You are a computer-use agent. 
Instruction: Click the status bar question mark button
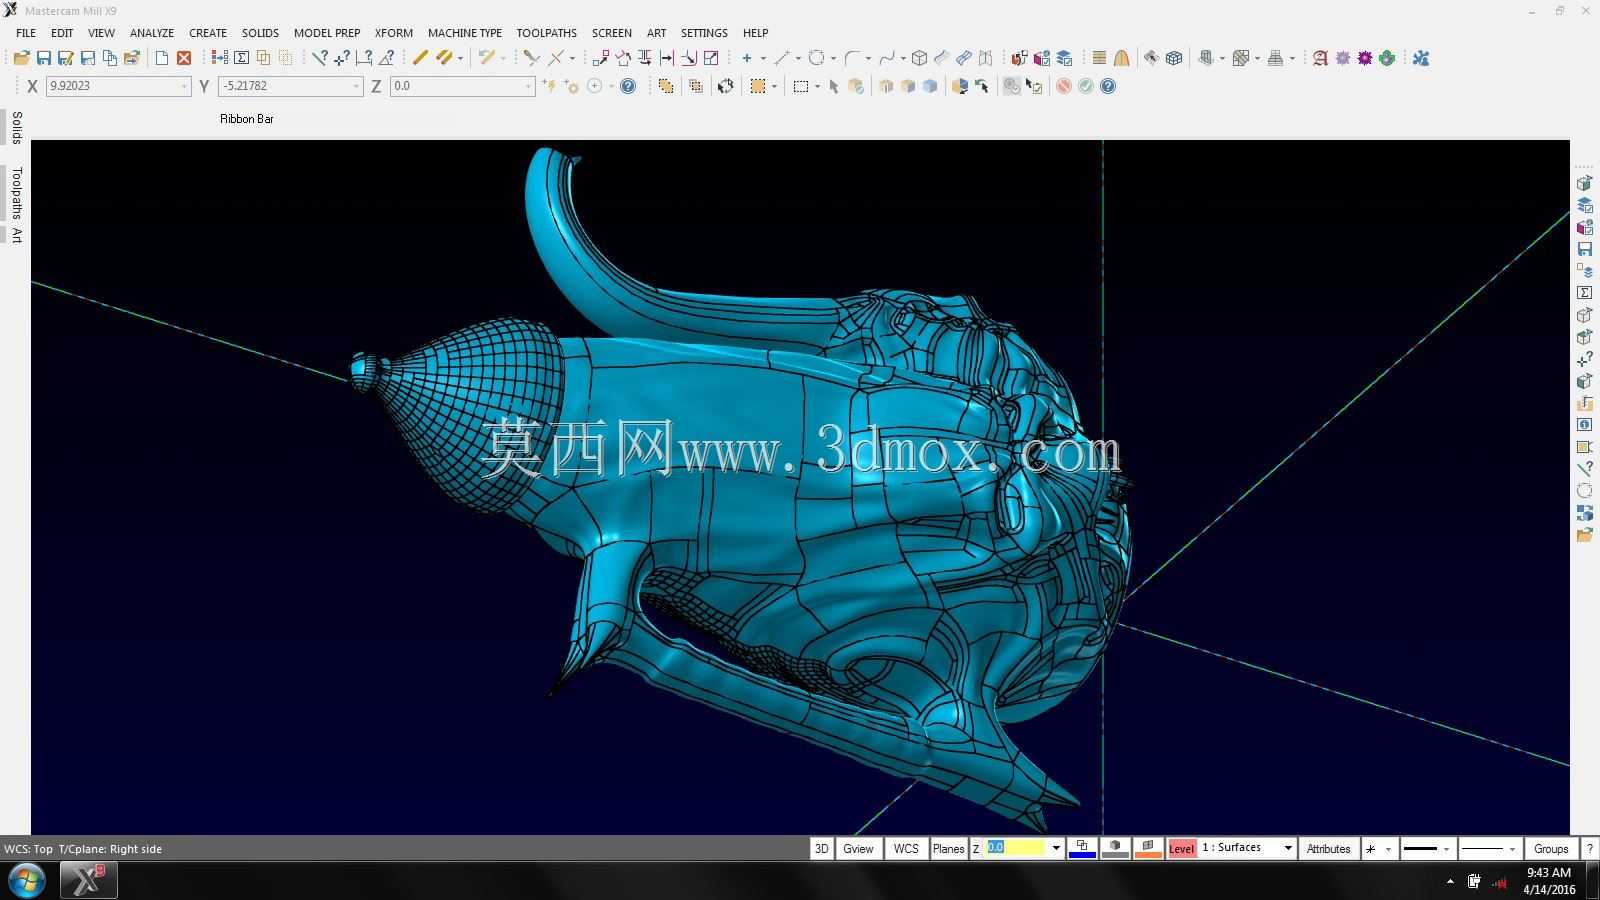[x=1589, y=848]
